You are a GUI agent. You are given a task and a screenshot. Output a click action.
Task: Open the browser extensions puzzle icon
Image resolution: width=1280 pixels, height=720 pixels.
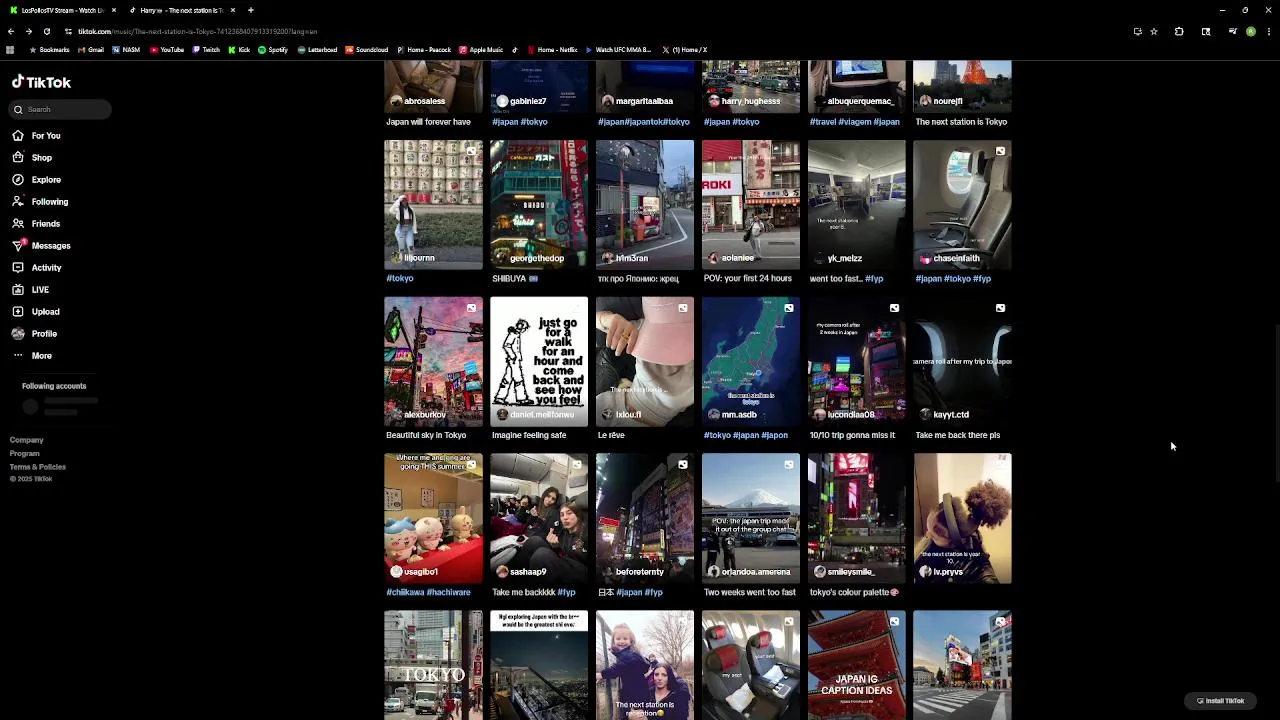(1179, 32)
